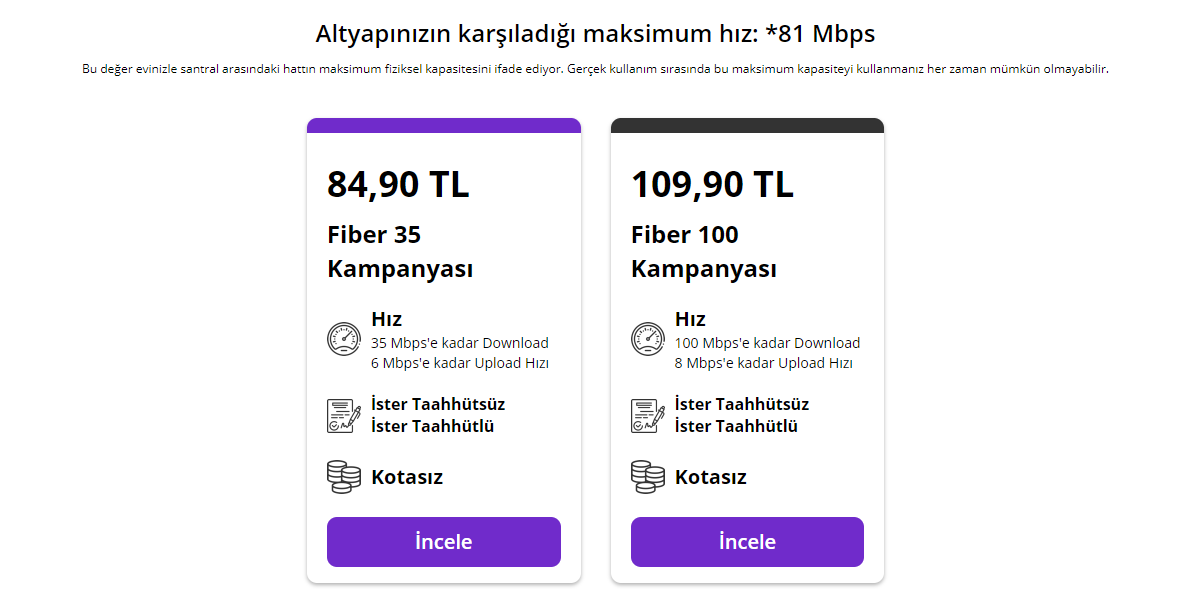Click the maximum speed 81 Mbps heading
The image size is (1177, 589).
[x=595, y=34]
